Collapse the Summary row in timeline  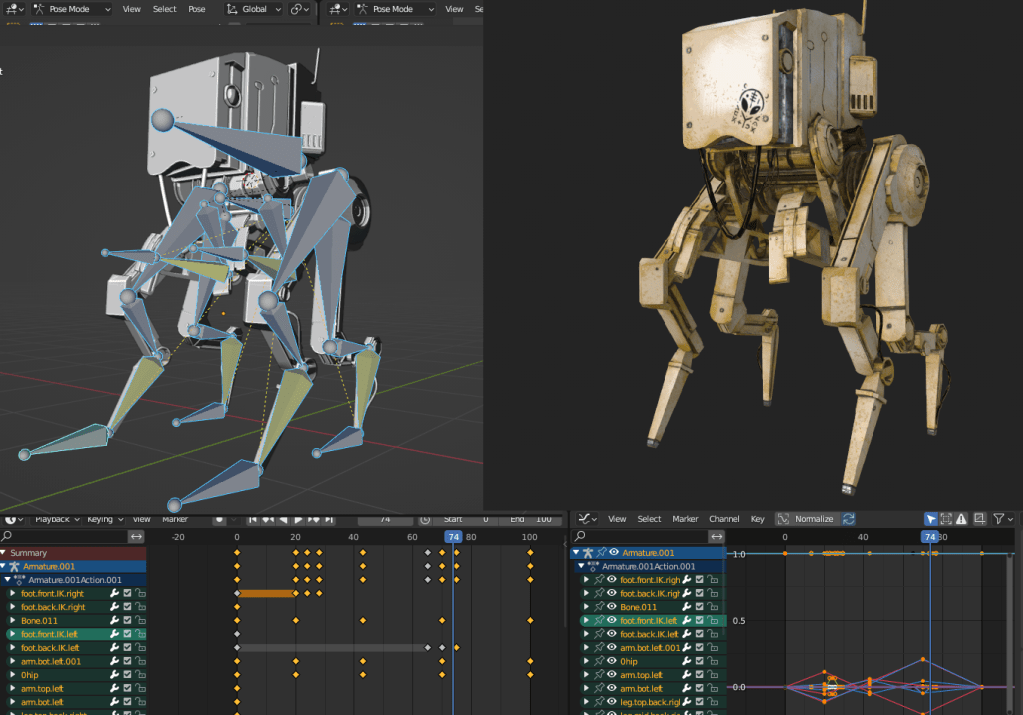4,553
